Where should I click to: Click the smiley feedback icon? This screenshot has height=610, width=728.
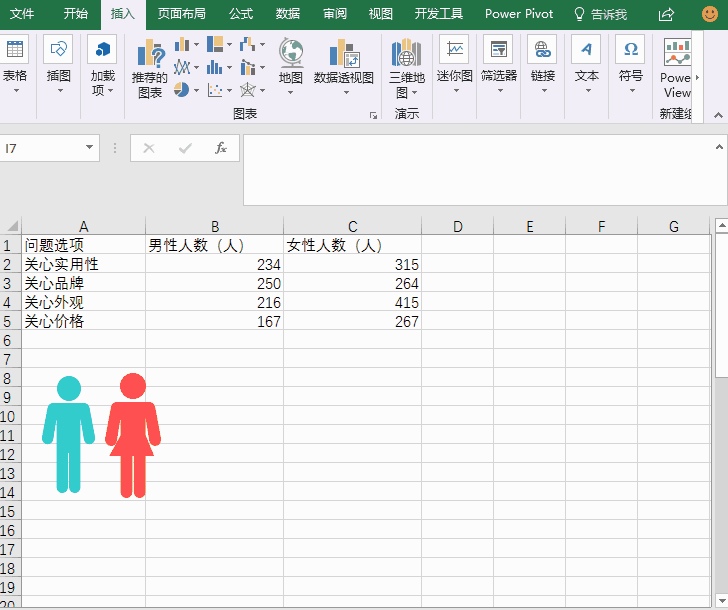[x=709, y=14]
